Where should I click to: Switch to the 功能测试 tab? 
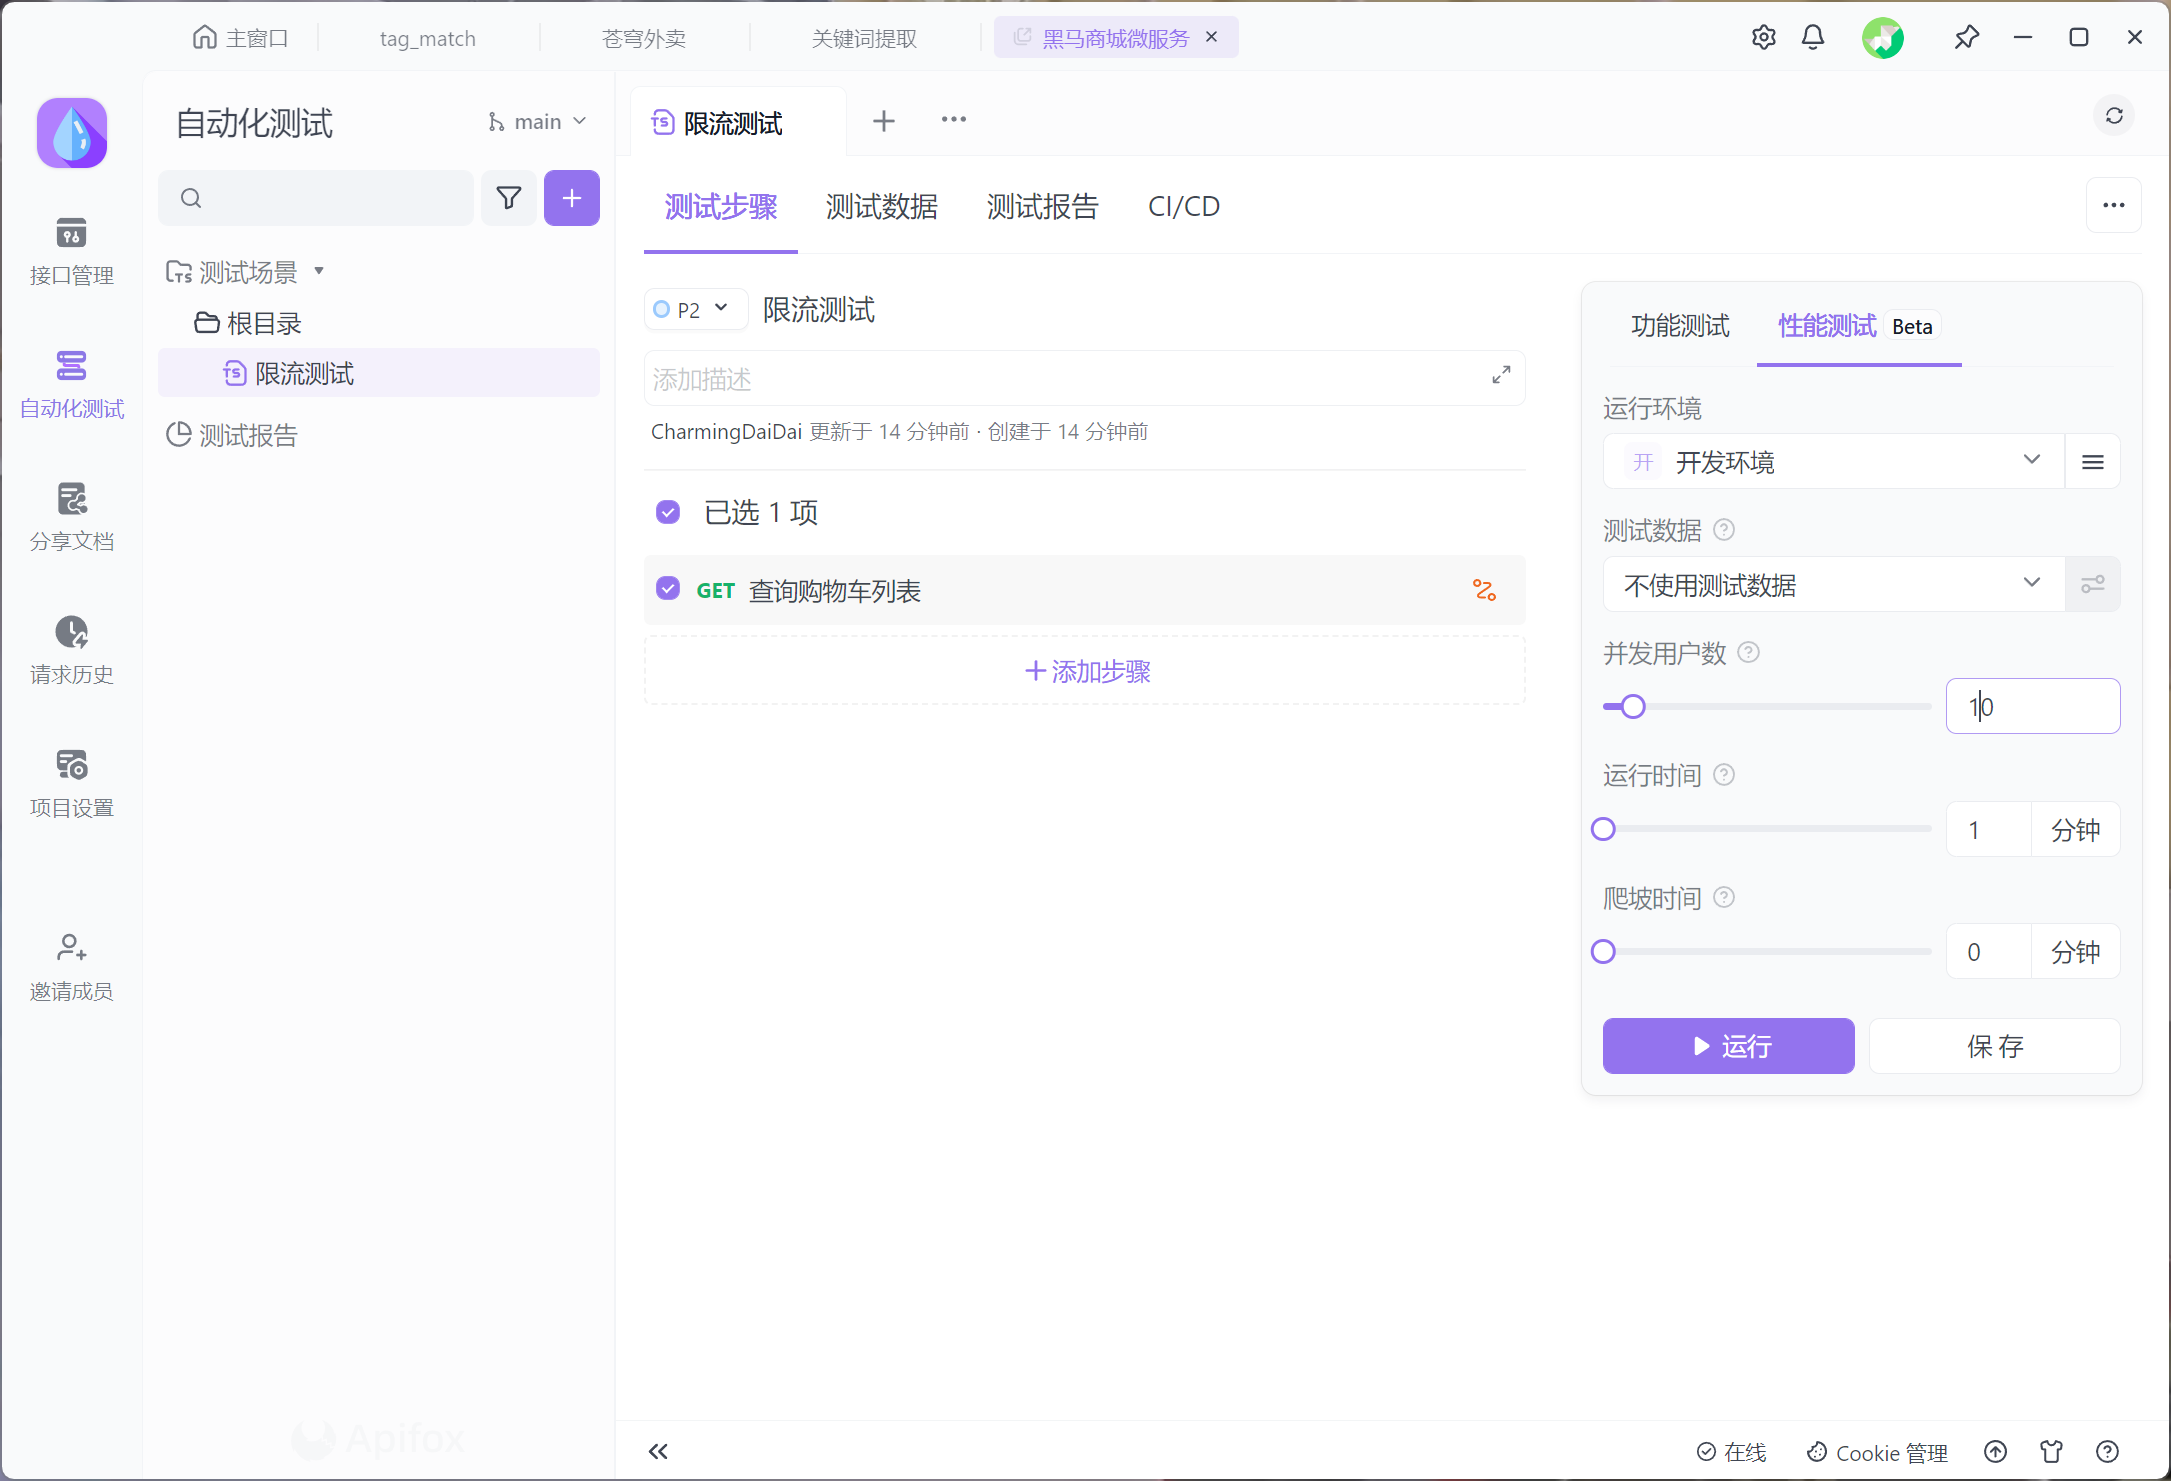1679,326
